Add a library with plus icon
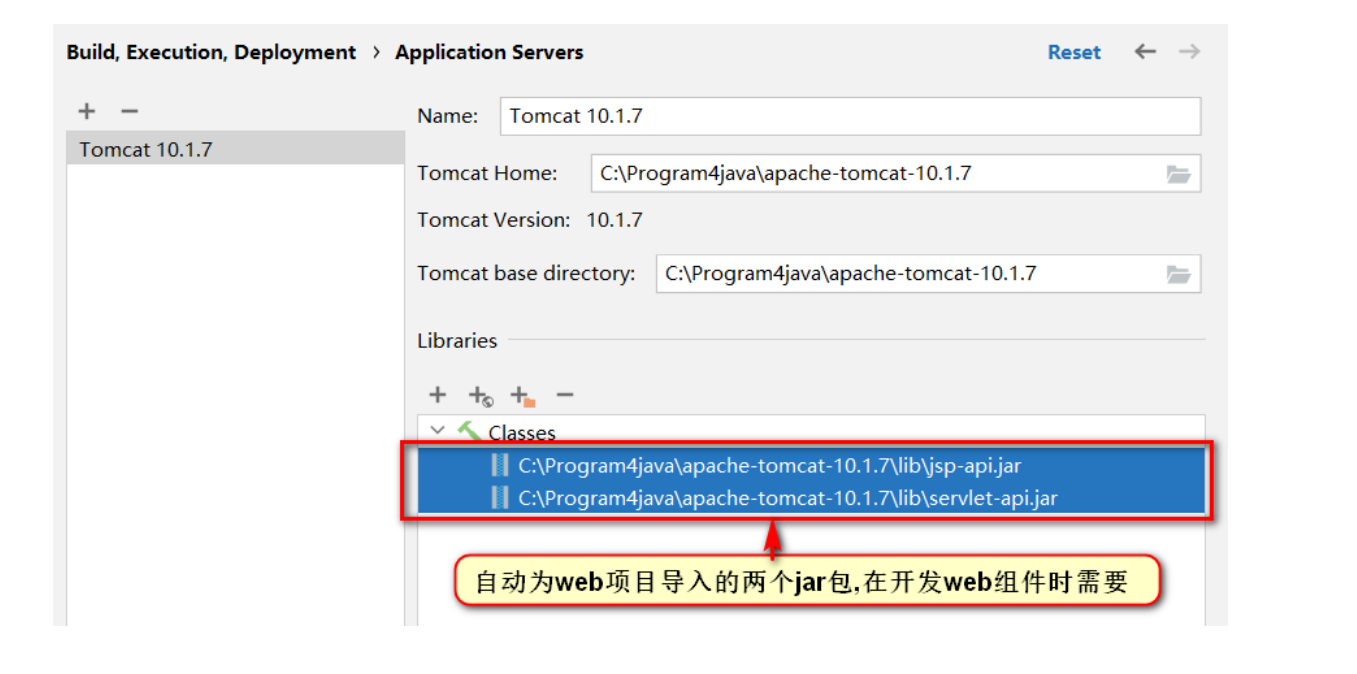The width and height of the screenshot is (1357, 674). (437, 394)
